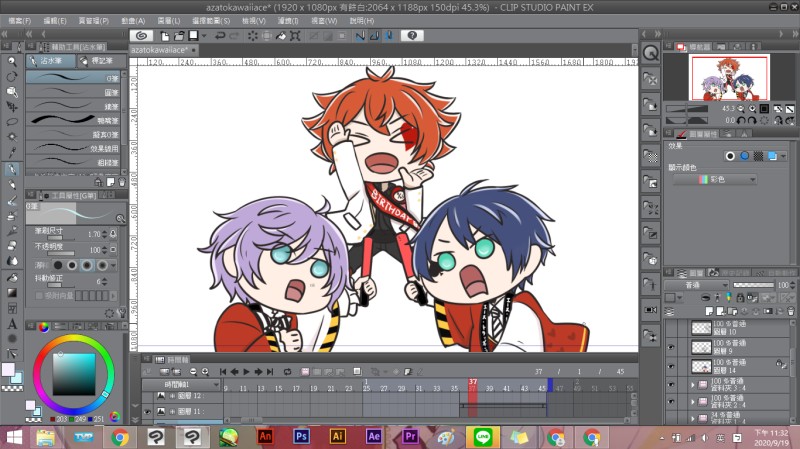Open Chrome from the Windows taskbar

[120, 437]
